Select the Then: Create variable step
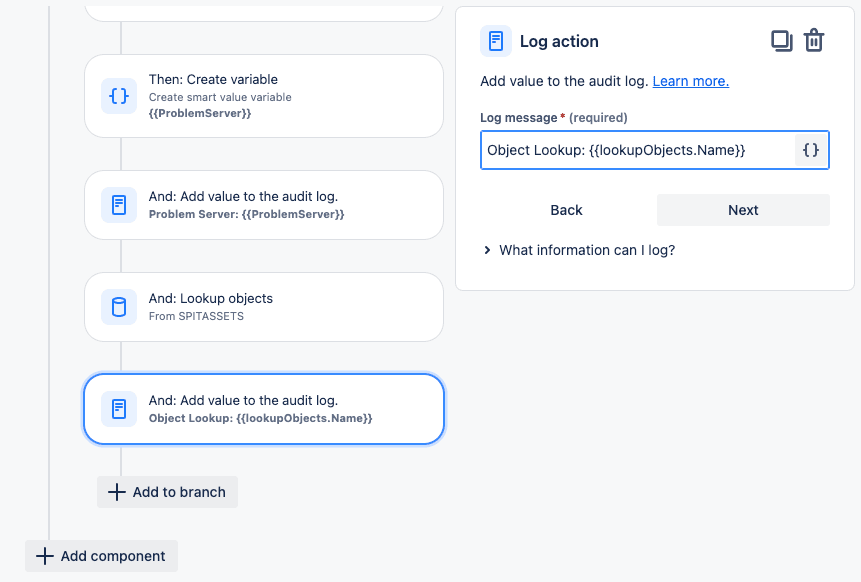Viewport: 861px width, 582px height. pos(264,96)
